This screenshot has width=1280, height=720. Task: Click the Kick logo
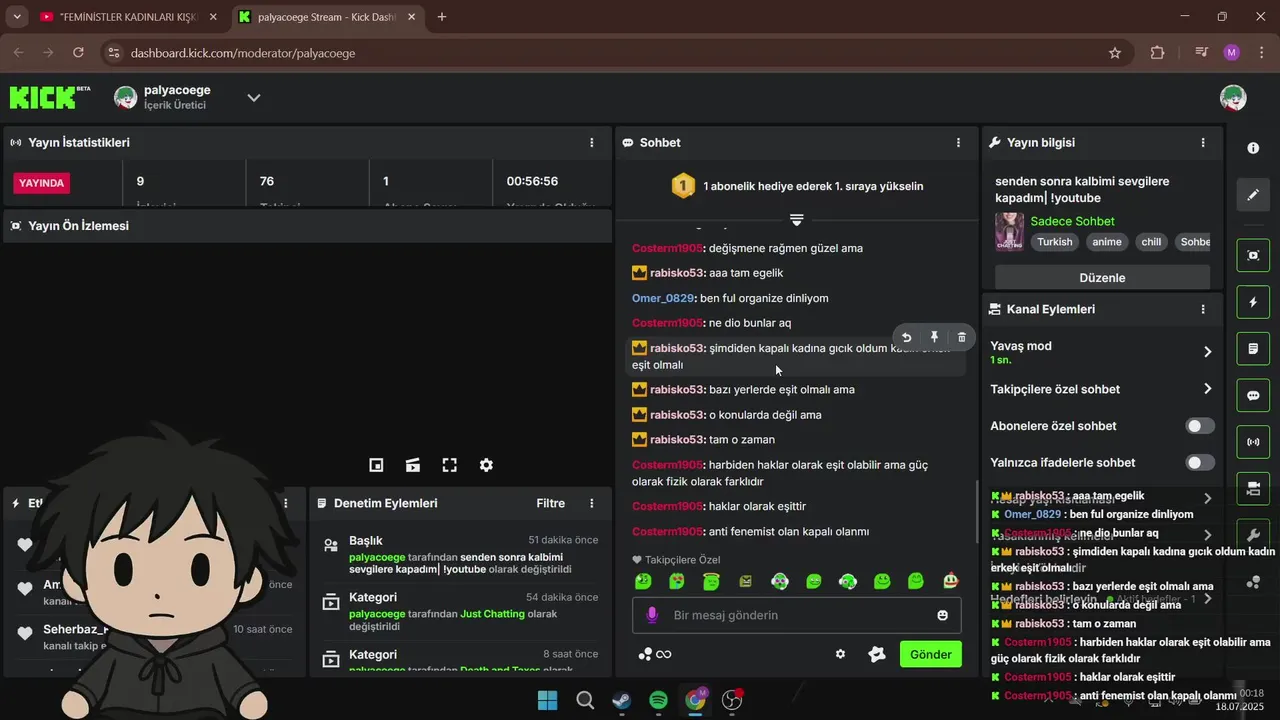[x=49, y=97]
